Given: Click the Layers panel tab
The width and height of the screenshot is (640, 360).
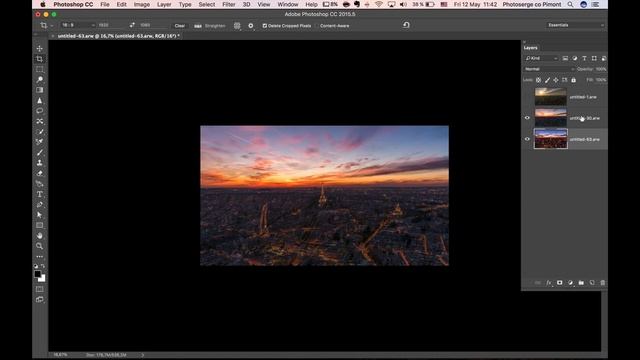Looking at the screenshot, I should 531,48.
